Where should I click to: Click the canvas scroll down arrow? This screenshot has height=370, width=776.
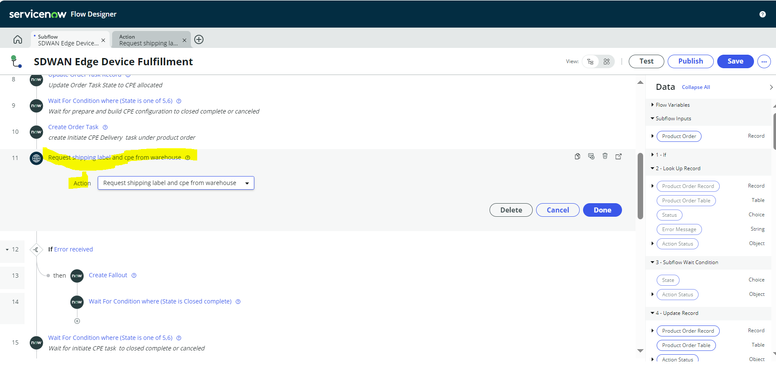point(640,350)
